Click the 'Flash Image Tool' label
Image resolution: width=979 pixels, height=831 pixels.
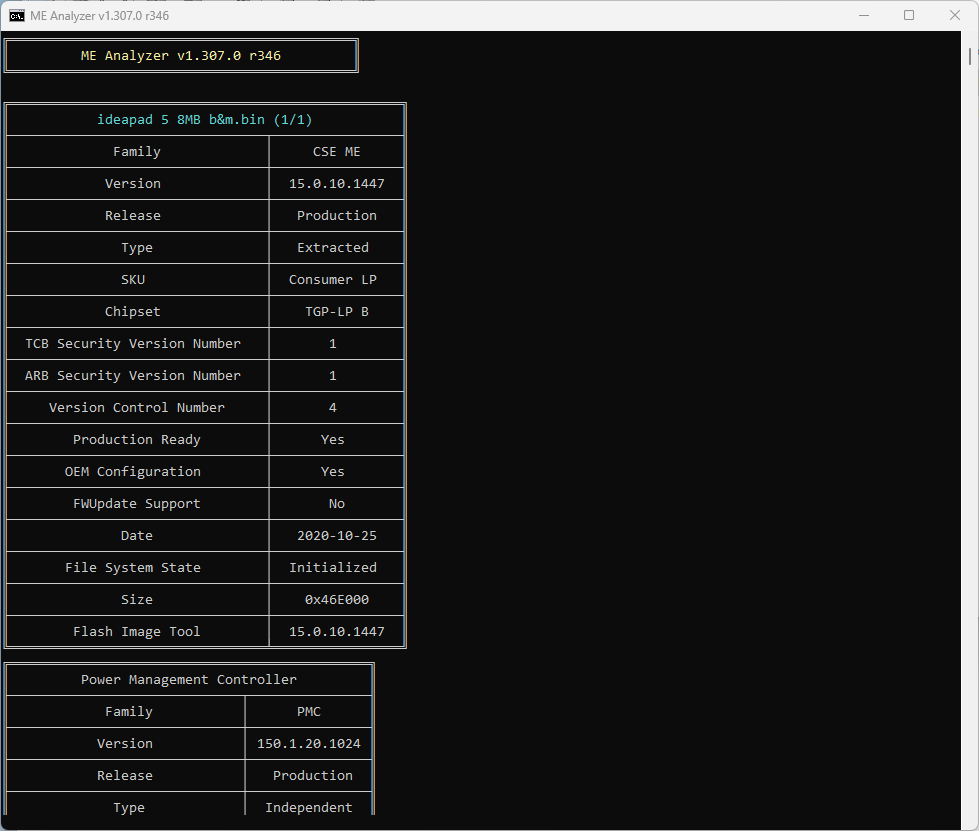(x=137, y=631)
